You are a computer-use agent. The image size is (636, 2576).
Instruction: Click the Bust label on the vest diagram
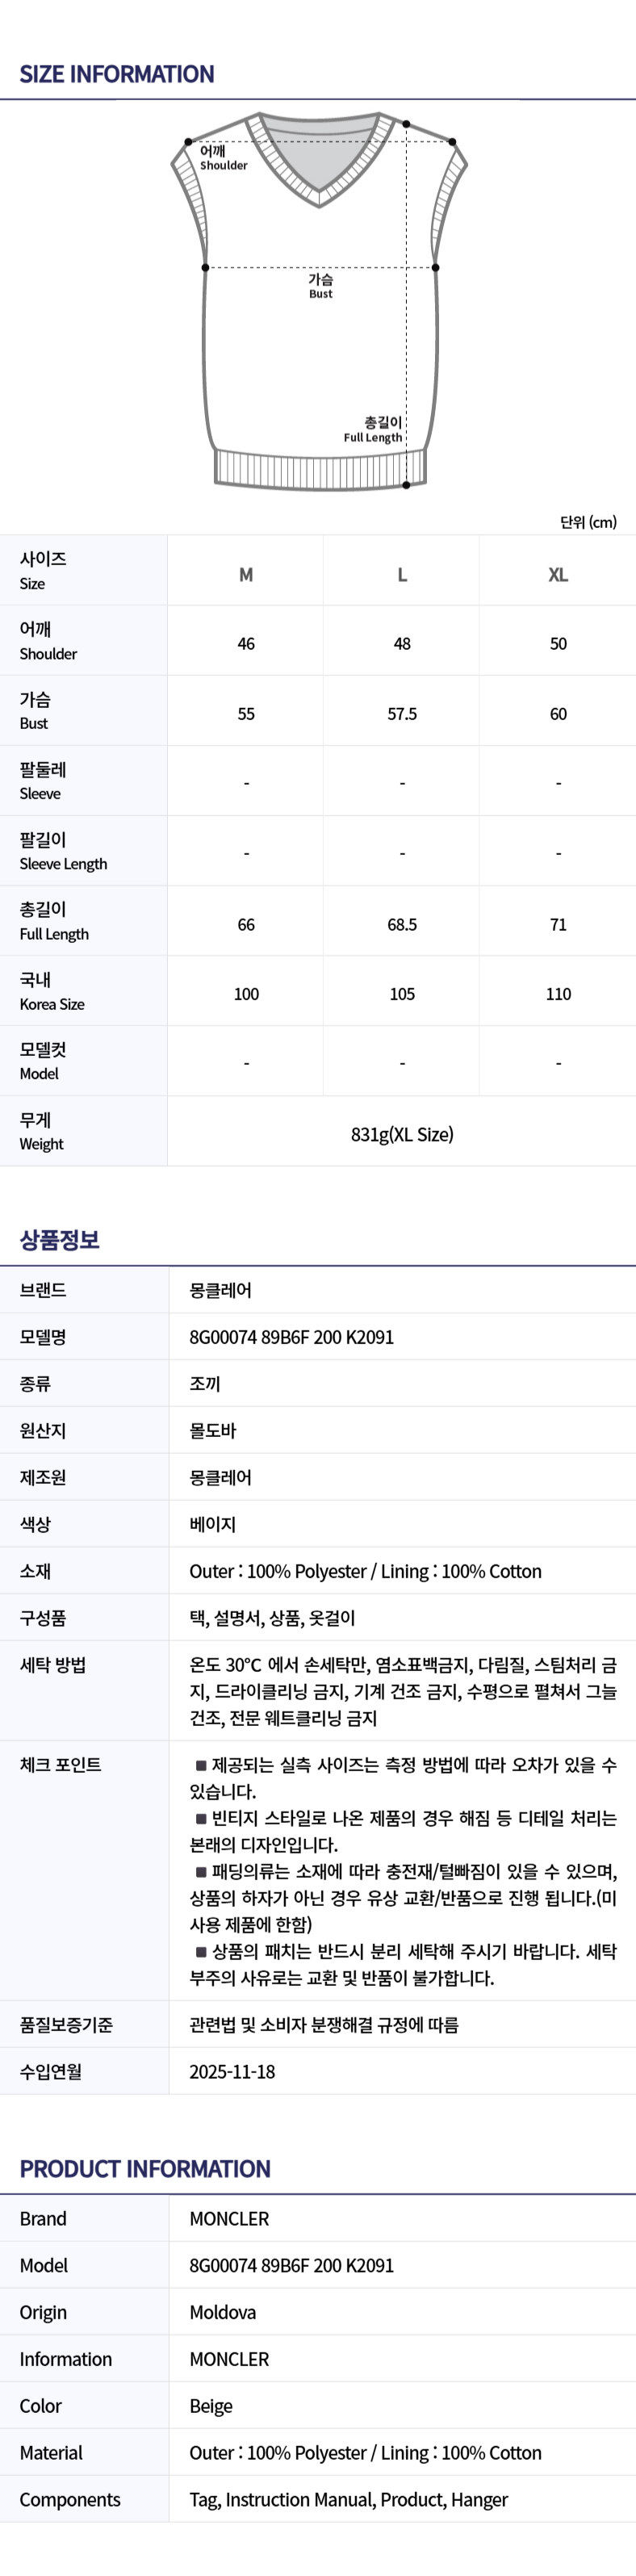pyautogui.click(x=320, y=286)
